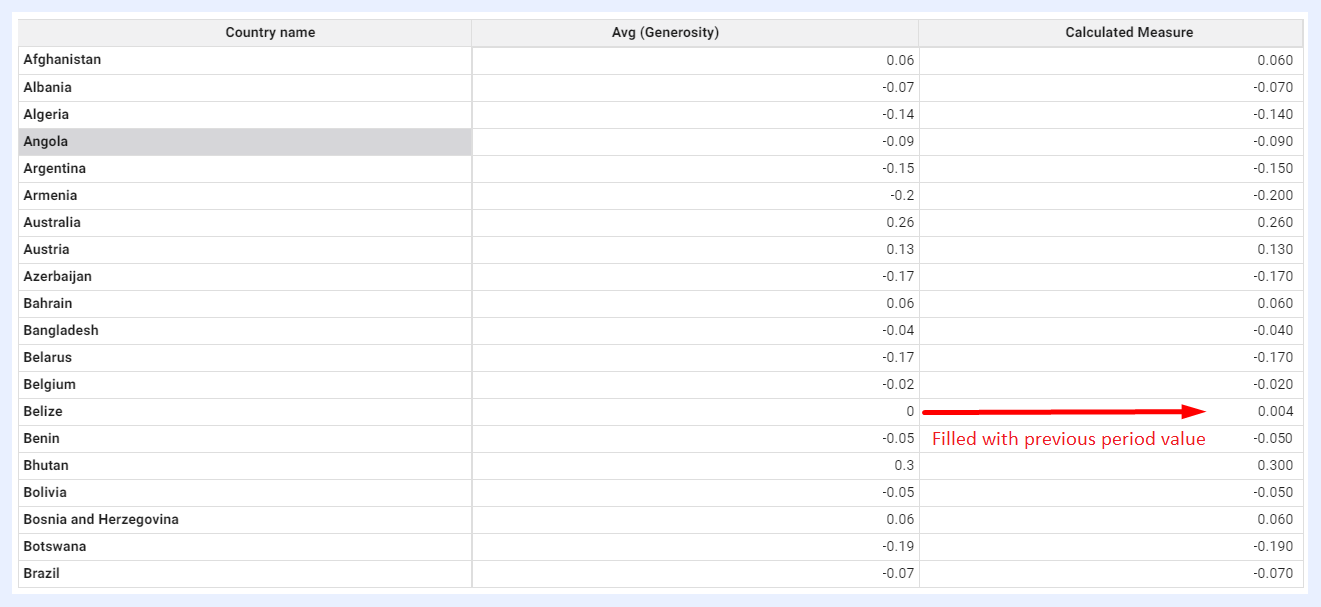The height and width of the screenshot is (607, 1321).
Task: Click Belgium's Avg Generosity value -0.02
Action: pos(898,384)
